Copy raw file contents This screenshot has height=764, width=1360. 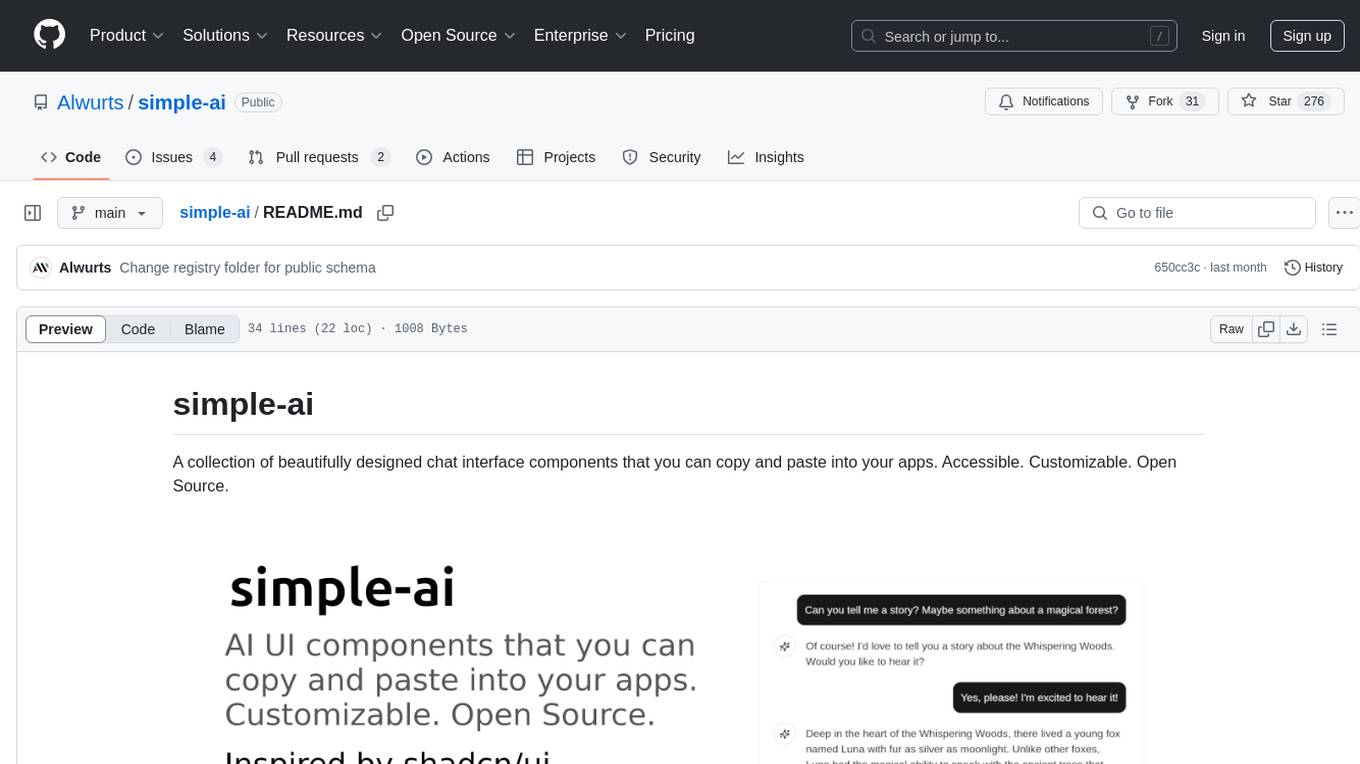(x=1266, y=329)
